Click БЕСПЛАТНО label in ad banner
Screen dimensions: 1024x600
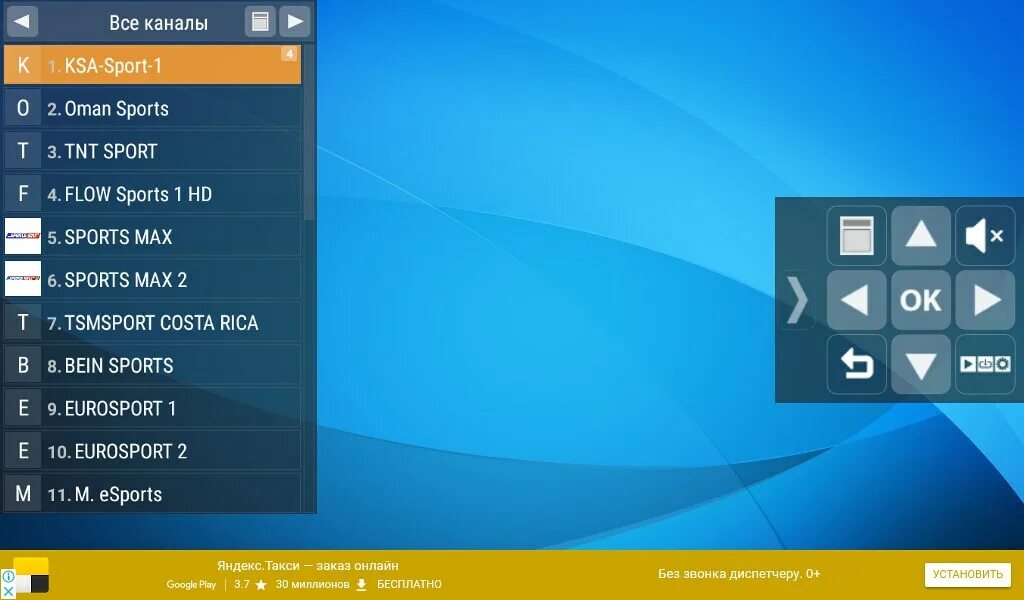[x=409, y=584]
